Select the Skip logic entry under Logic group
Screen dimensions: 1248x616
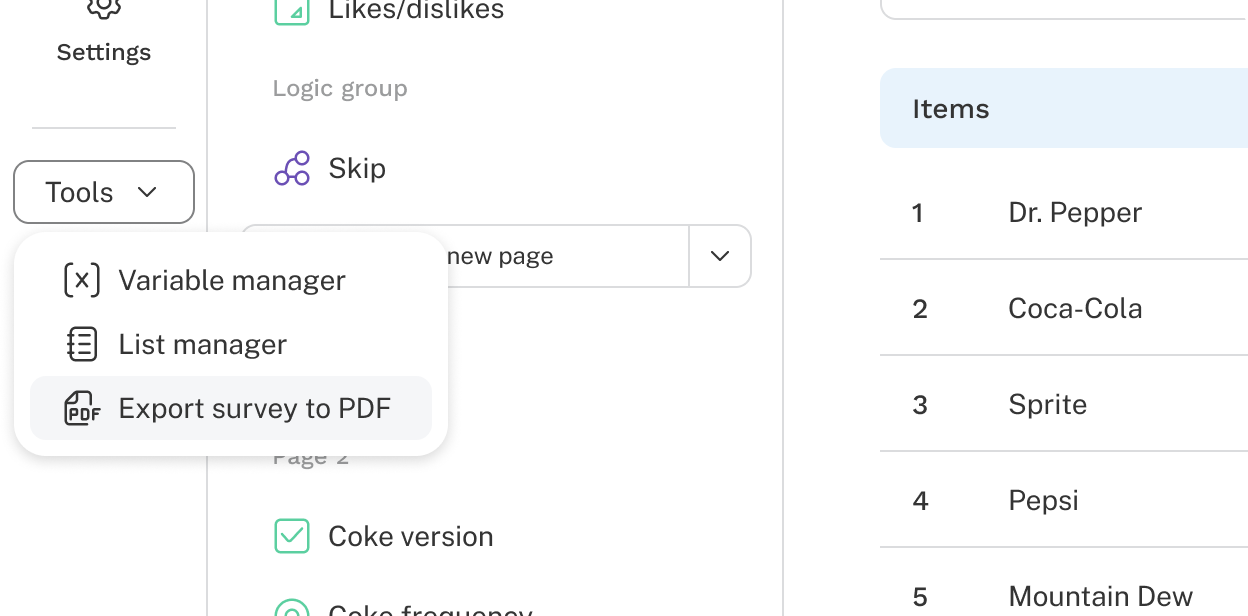[357, 168]
